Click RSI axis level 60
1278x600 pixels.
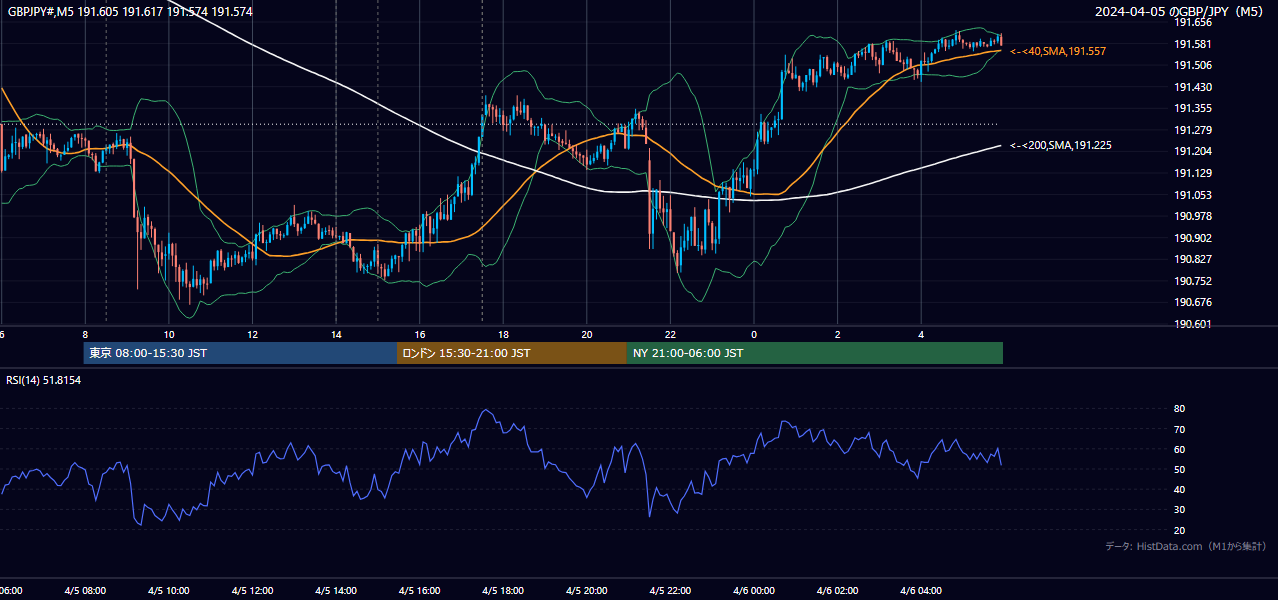1179,449
